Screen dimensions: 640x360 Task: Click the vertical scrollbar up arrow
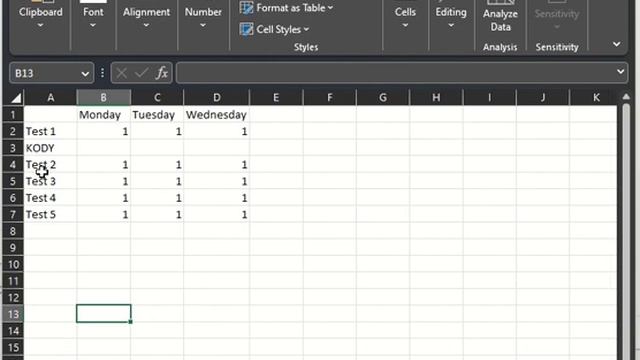pyautogui.click(x=626, y=97)
